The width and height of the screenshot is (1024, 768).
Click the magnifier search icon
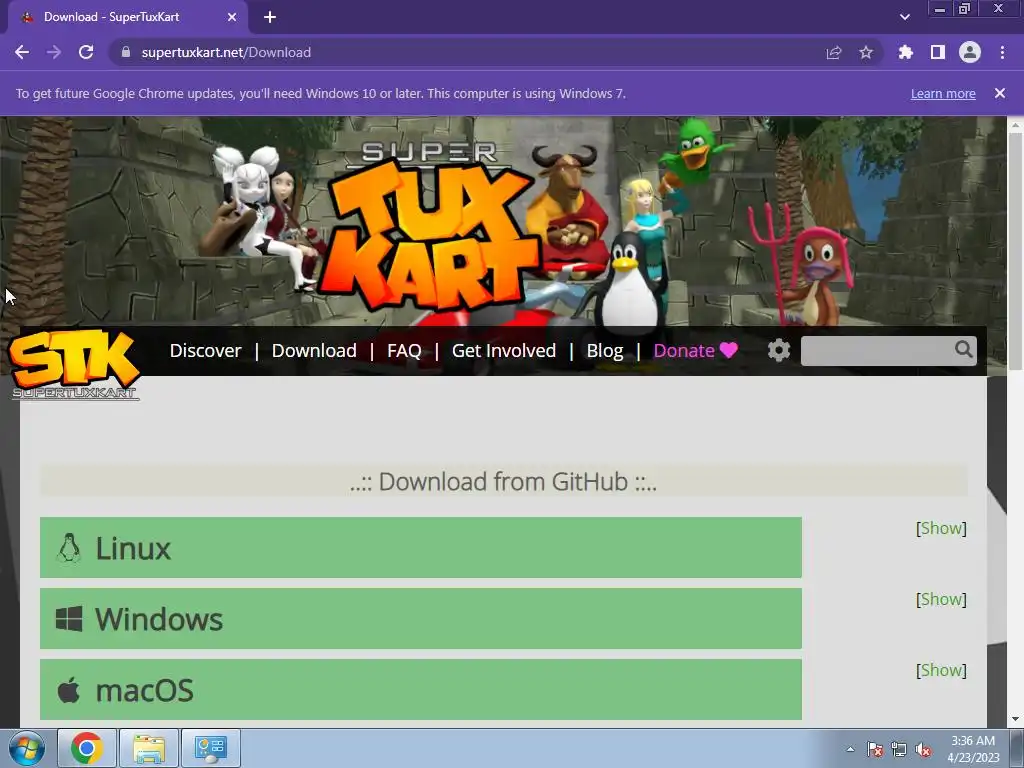tap(964, 349)
